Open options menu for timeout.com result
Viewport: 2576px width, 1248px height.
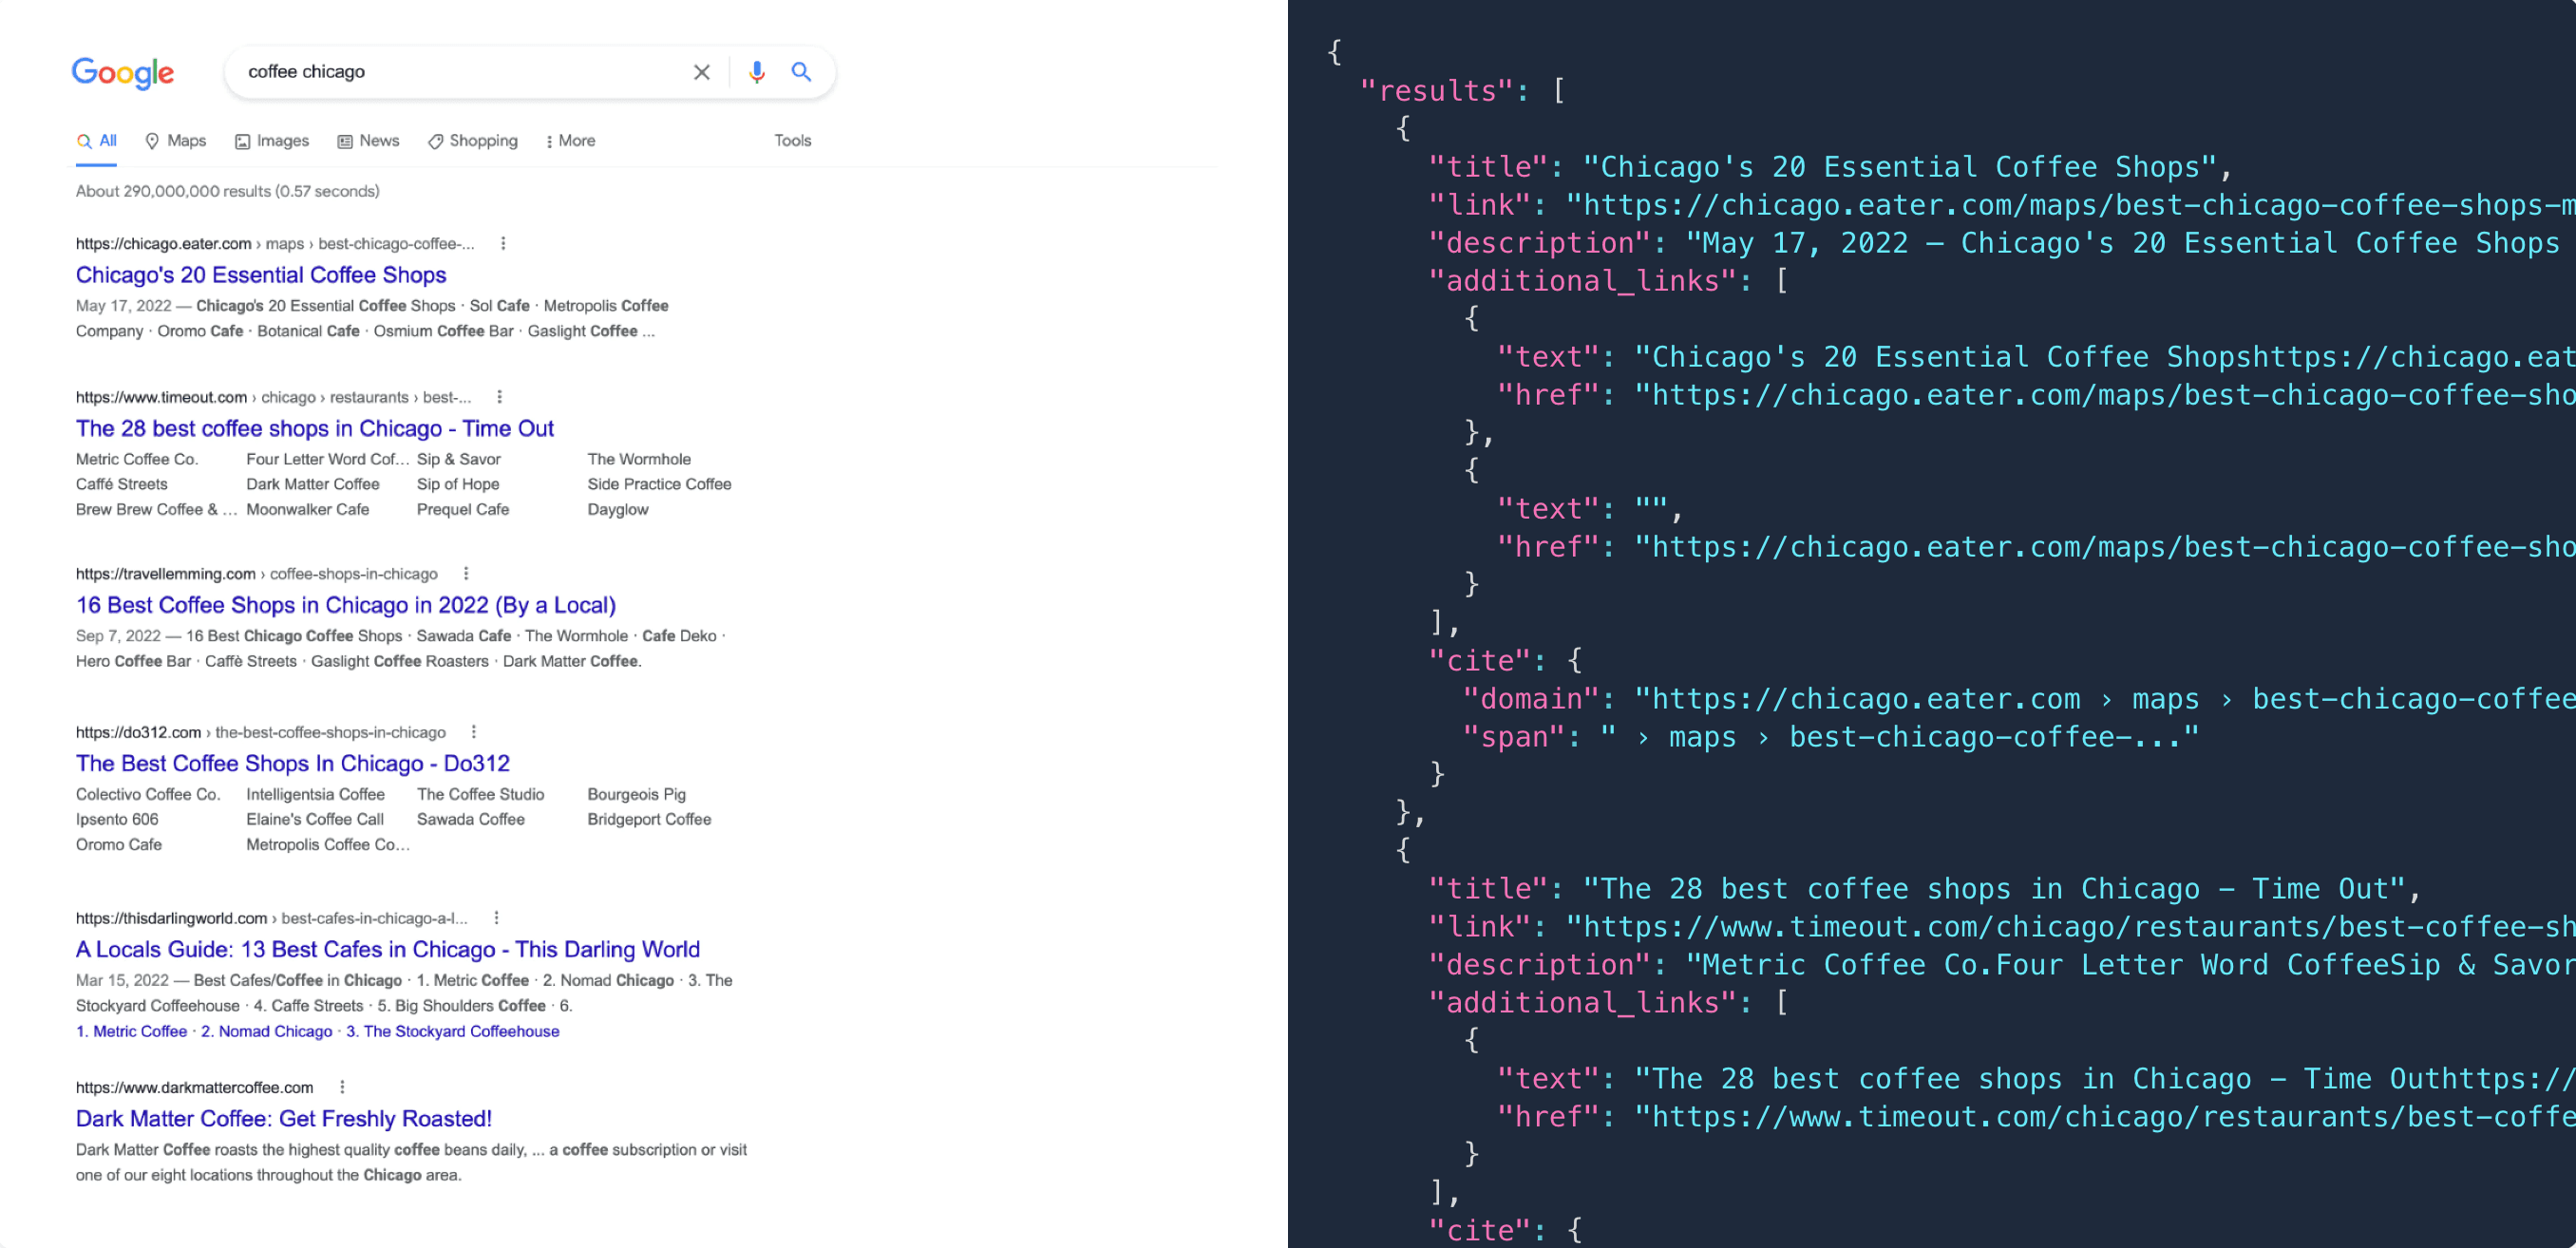point(499,397)
